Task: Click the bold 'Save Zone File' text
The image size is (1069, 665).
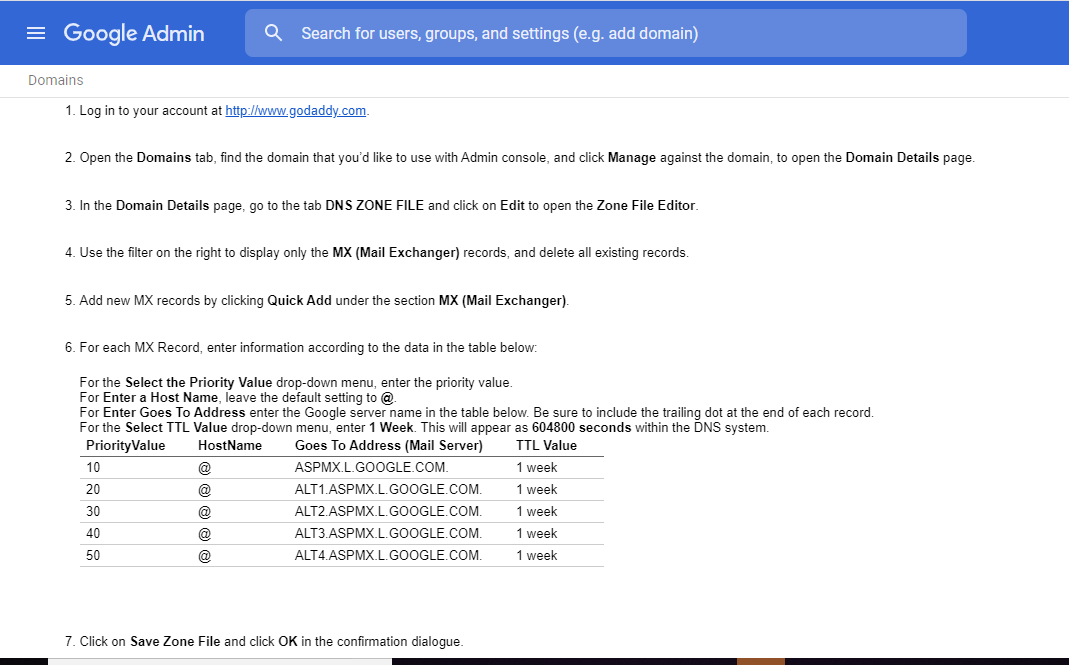Action: (x=175, y=641)
